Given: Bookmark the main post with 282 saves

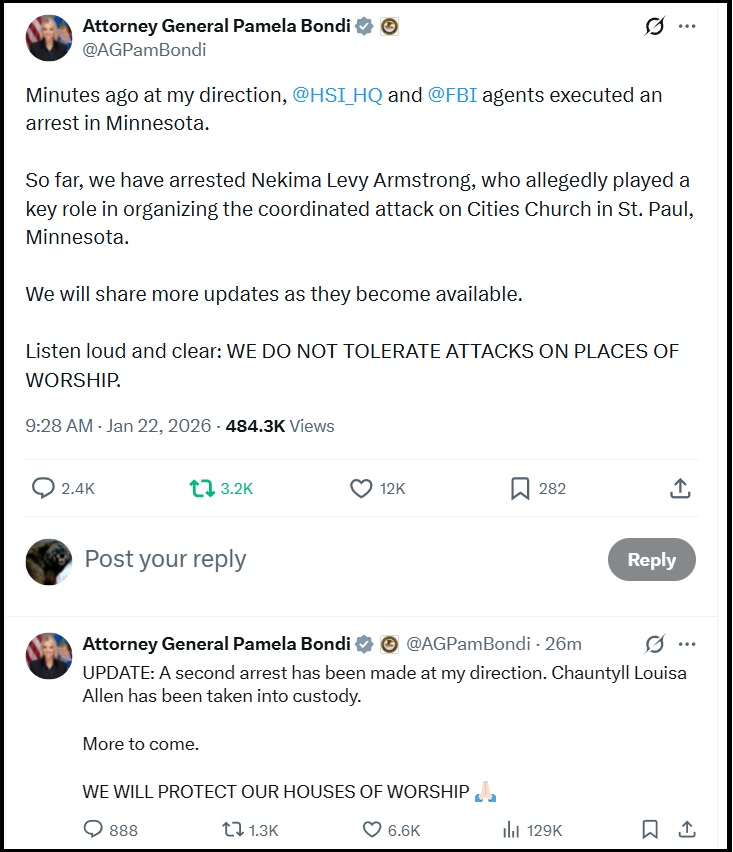Looking at the screenshot, I should [x=520, y=488].
